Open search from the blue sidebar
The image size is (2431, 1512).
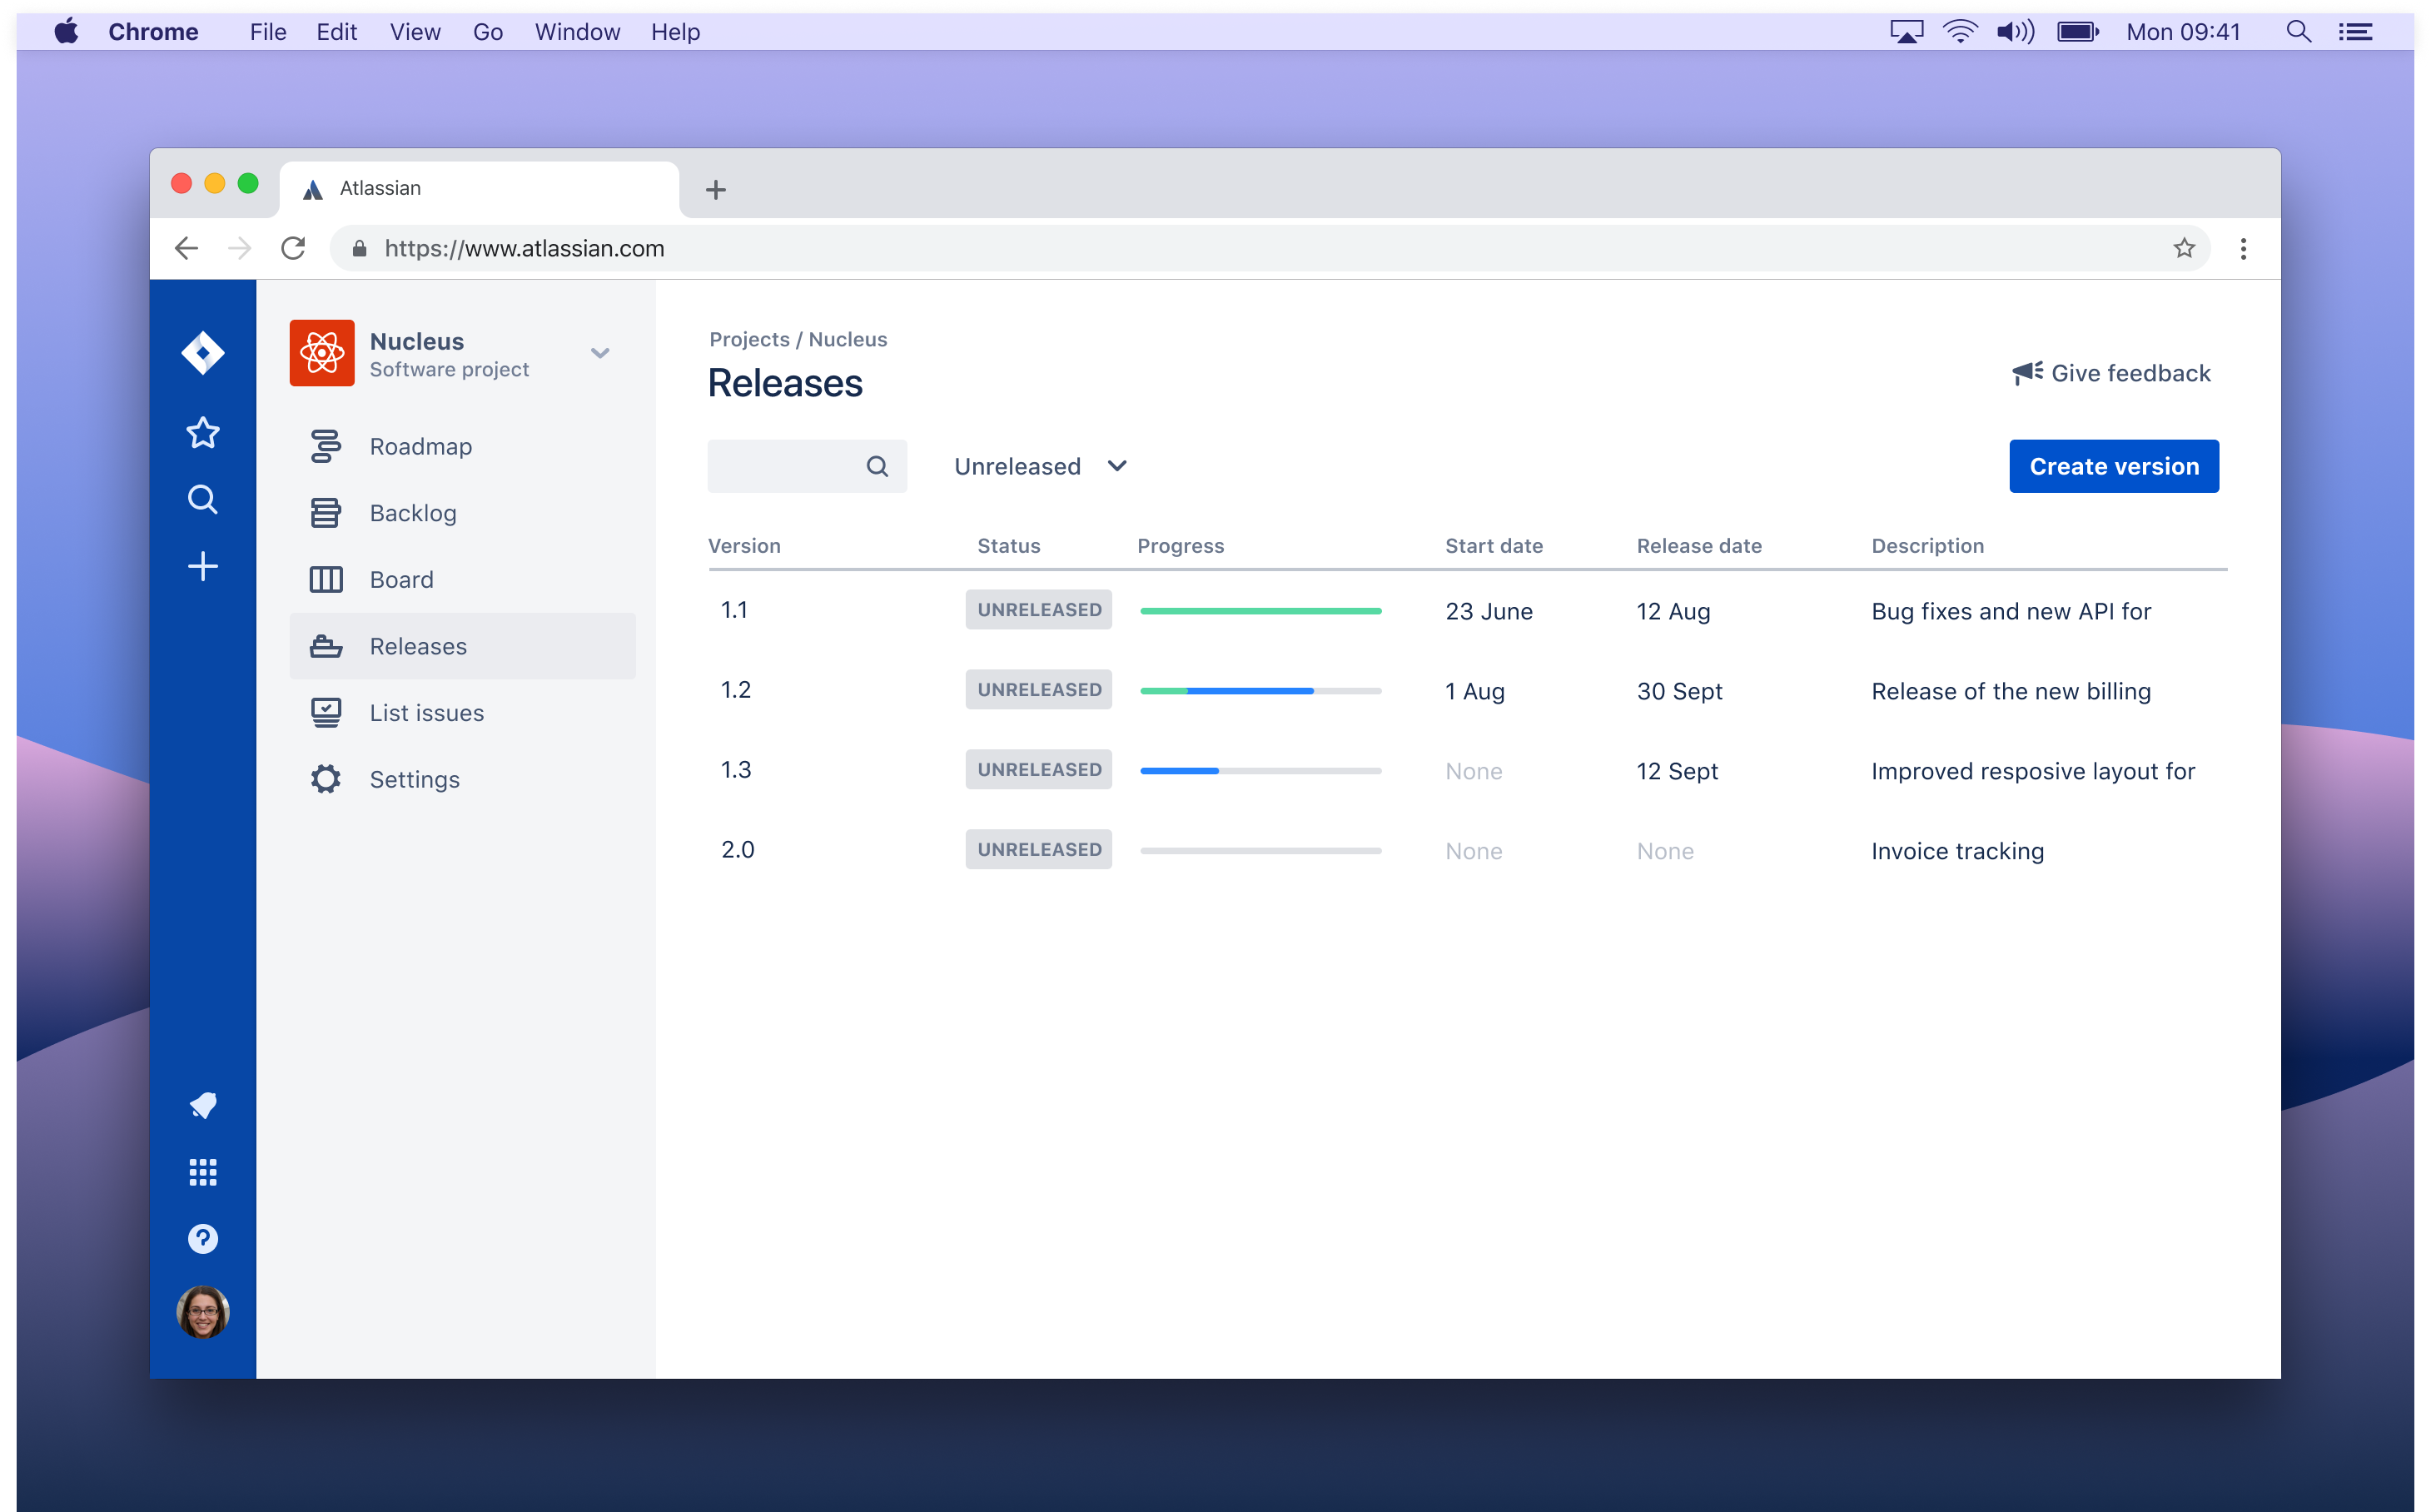(x=203, y=499)
